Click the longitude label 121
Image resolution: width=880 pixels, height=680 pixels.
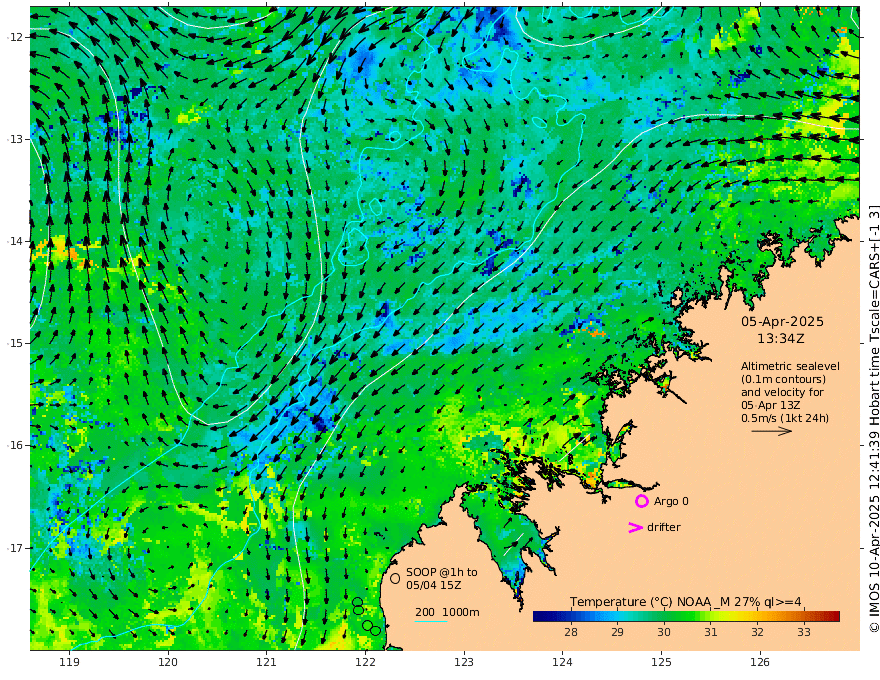coord(267,662)
